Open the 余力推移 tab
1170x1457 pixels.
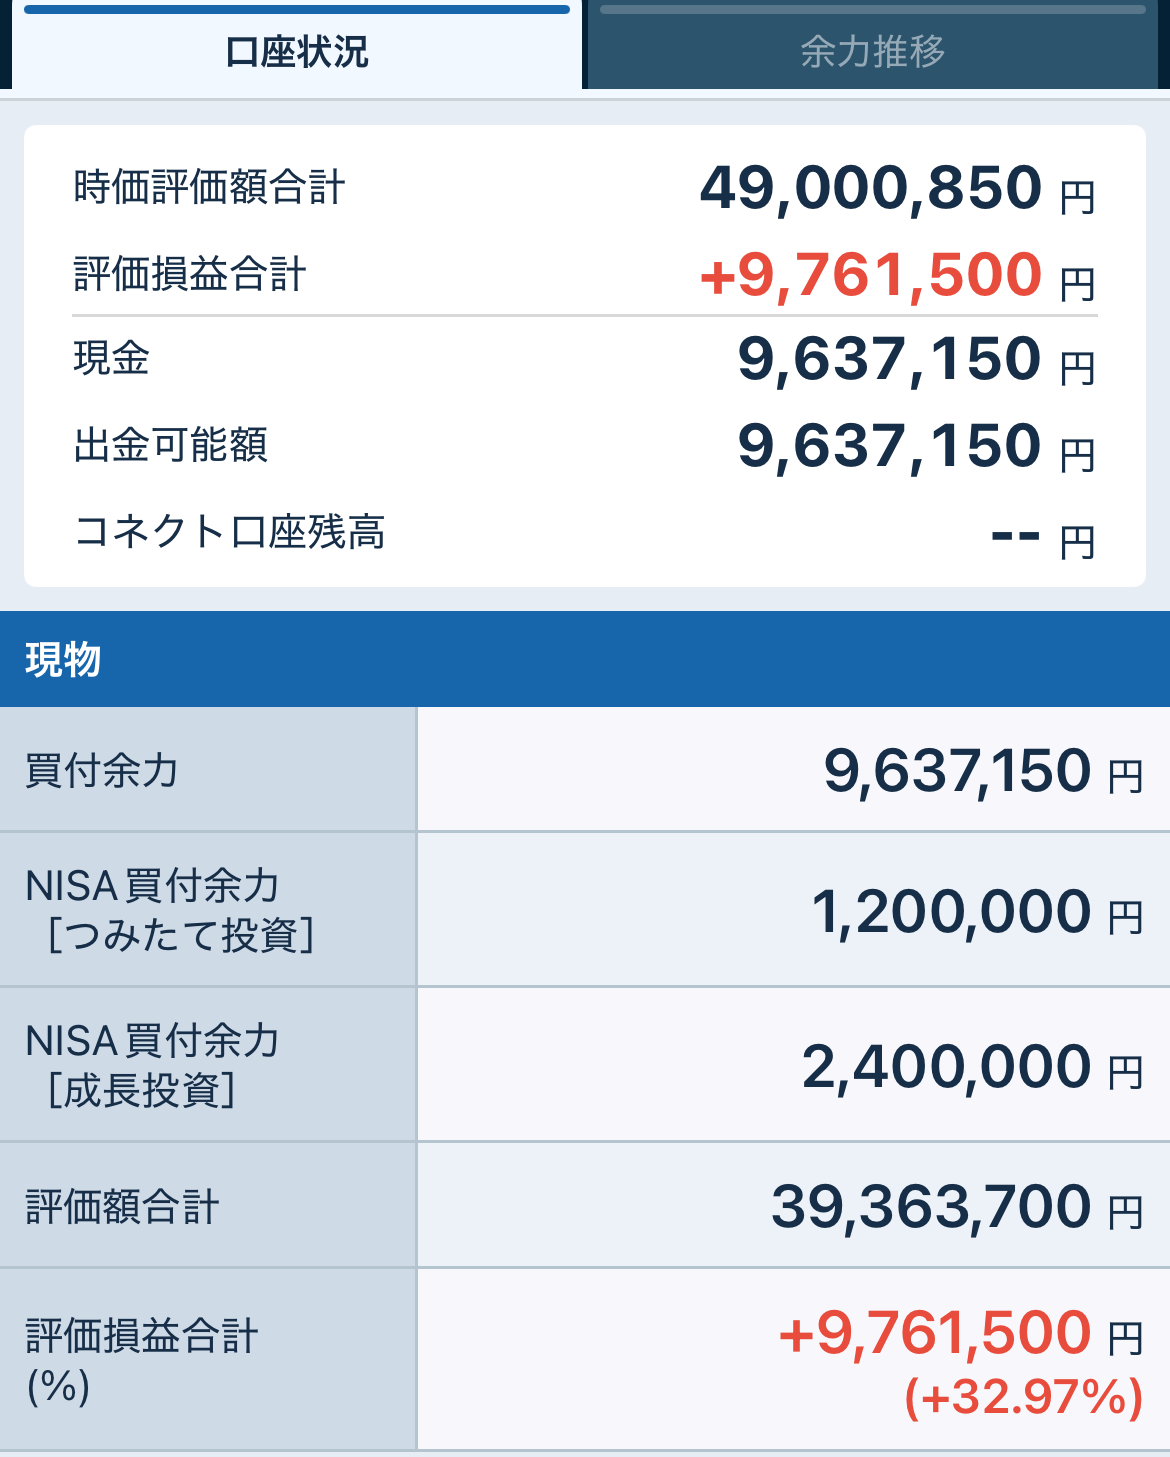pos(872,51)
